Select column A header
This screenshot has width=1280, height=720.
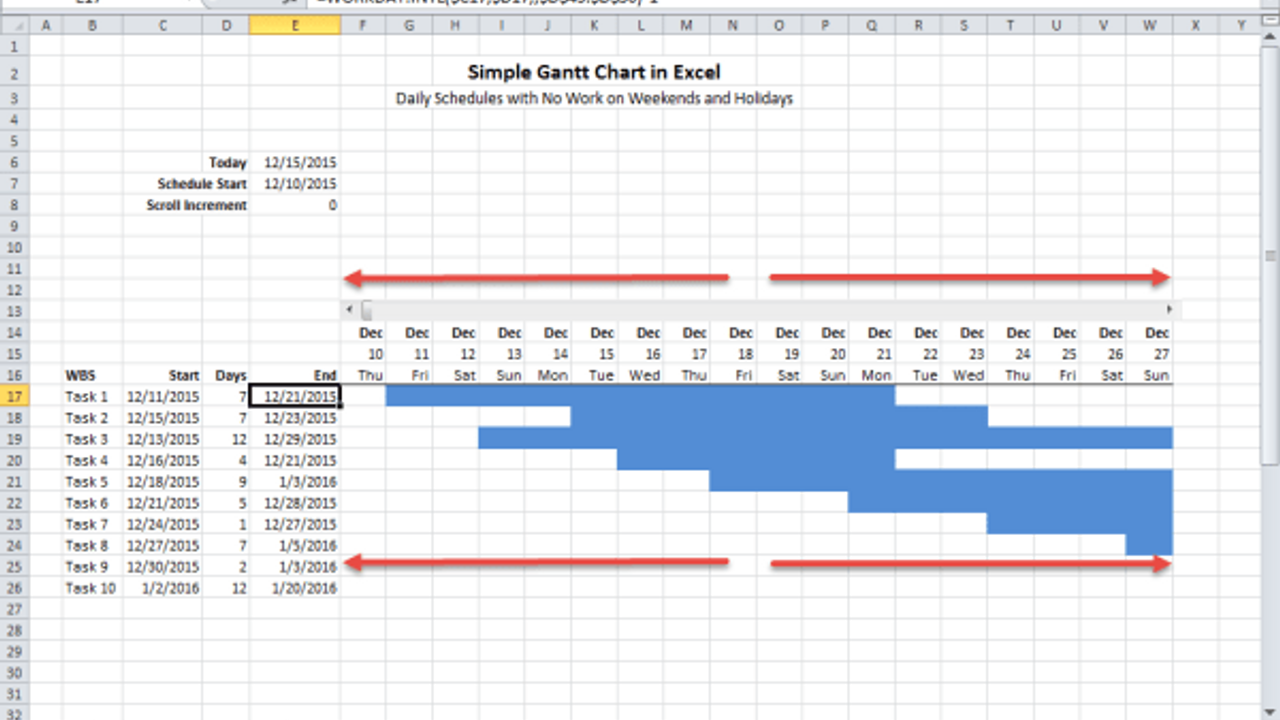point(46,25)
